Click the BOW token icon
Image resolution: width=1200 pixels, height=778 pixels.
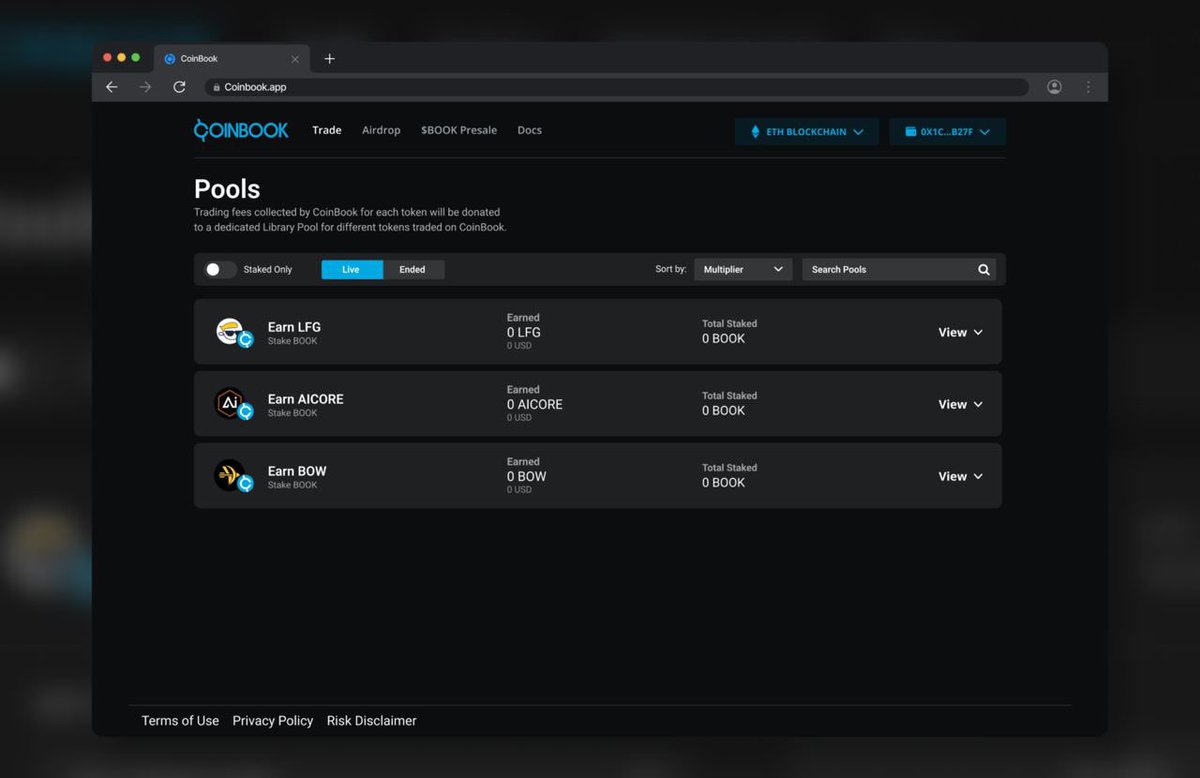[230, 474]
